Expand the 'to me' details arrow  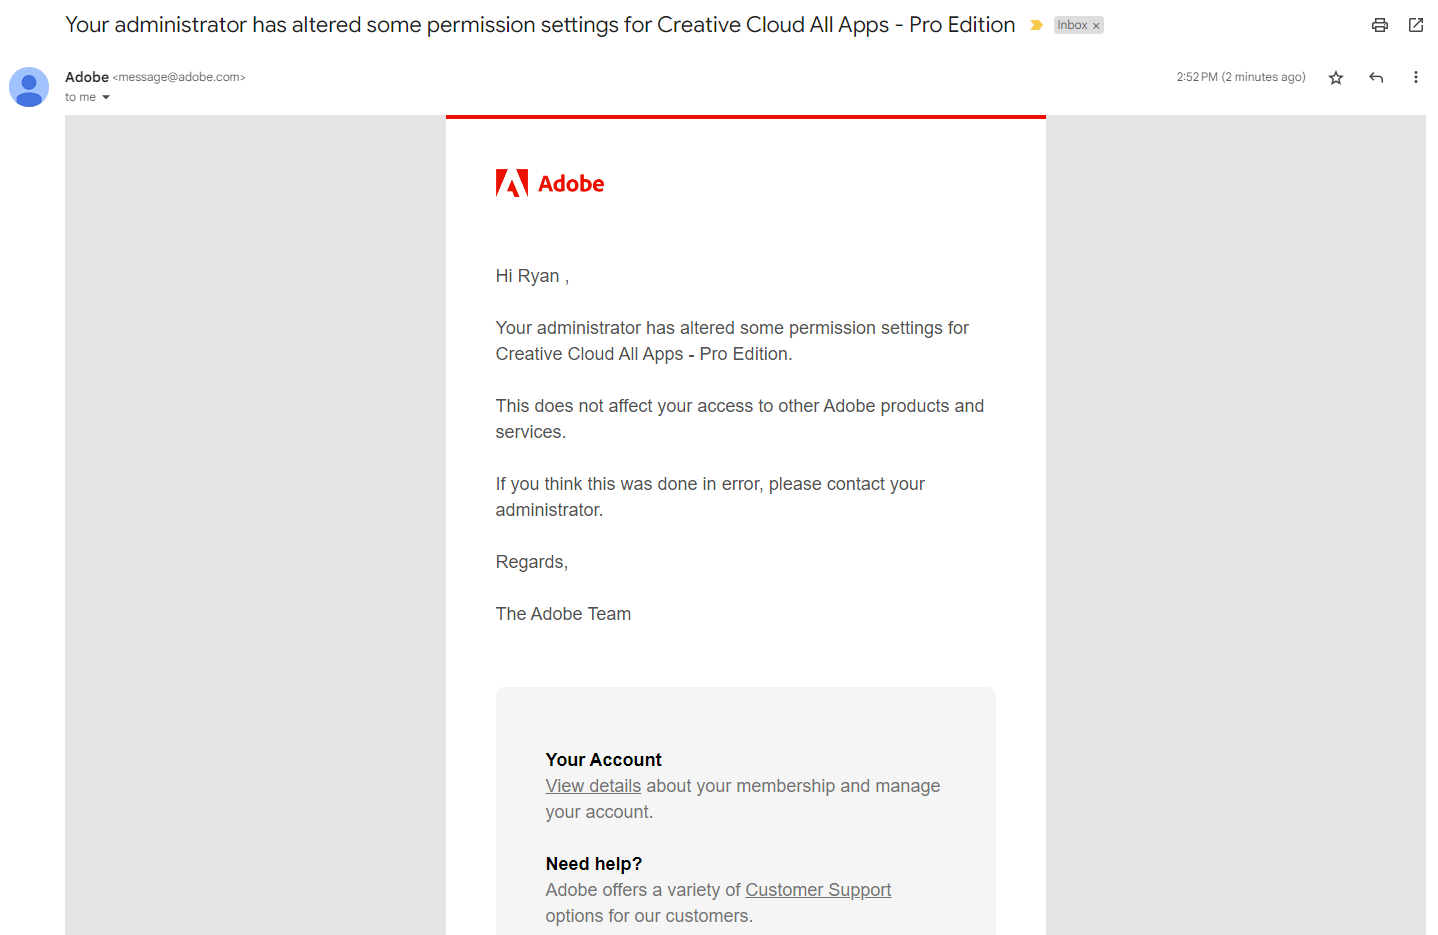coord(106,98)
